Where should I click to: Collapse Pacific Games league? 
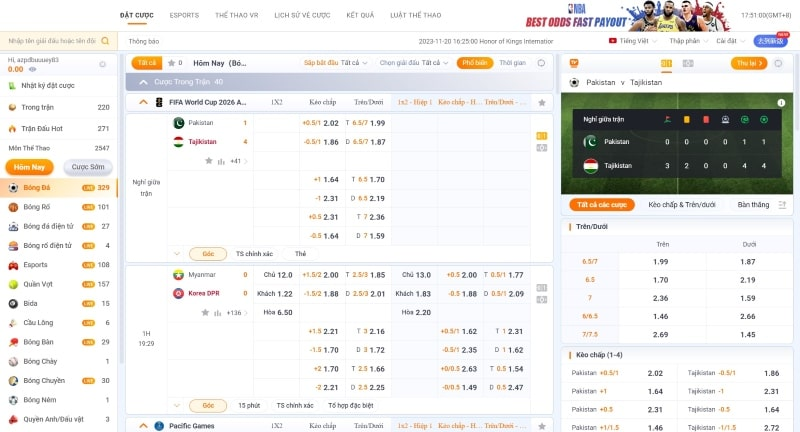[x=143, y=426]
